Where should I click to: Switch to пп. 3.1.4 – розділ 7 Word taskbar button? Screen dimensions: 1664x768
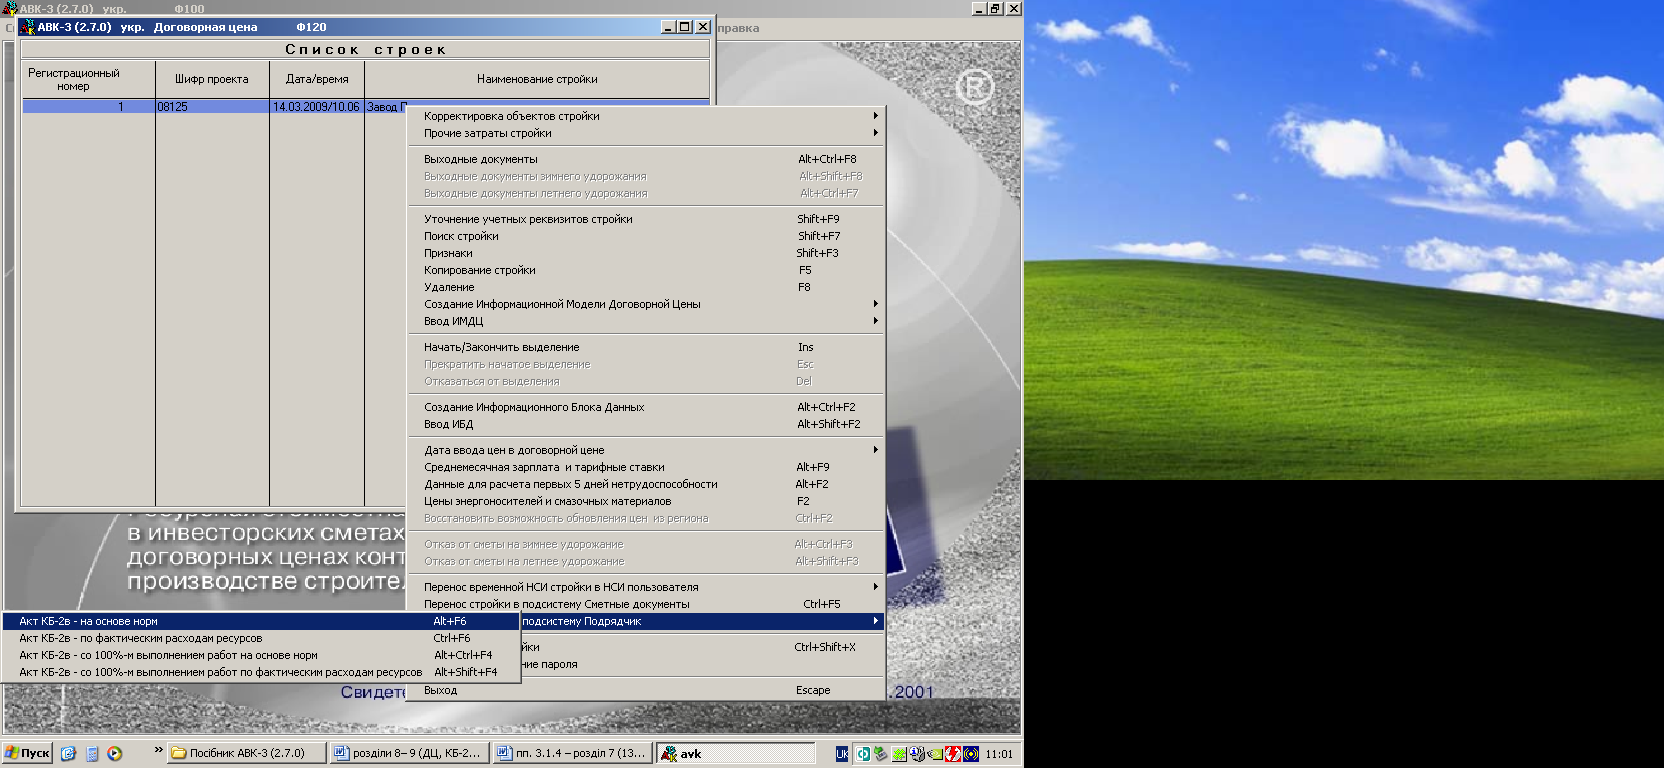pos(572,753)
